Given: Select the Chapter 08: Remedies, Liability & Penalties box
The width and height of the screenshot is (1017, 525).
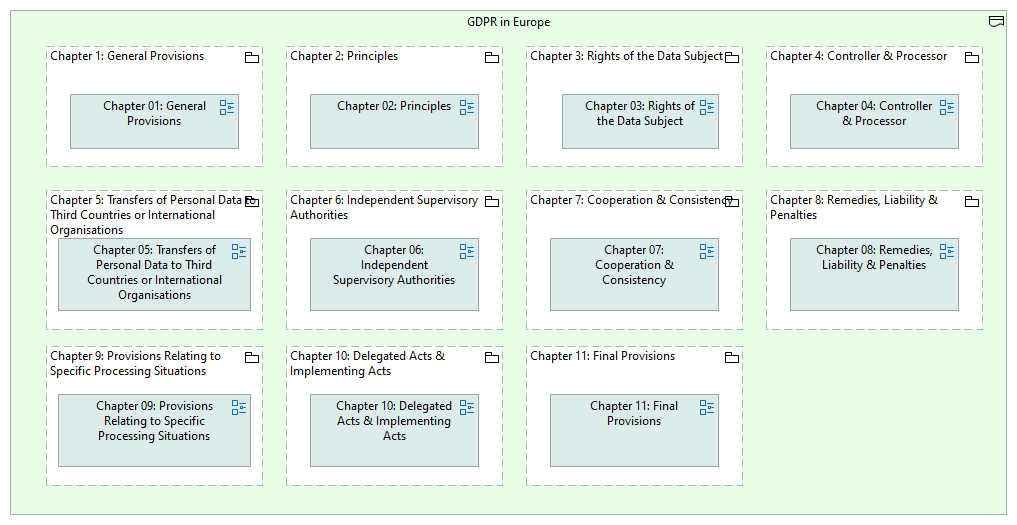Looking at the screenshot, I should pyautogui.click(x=874, y=288).
